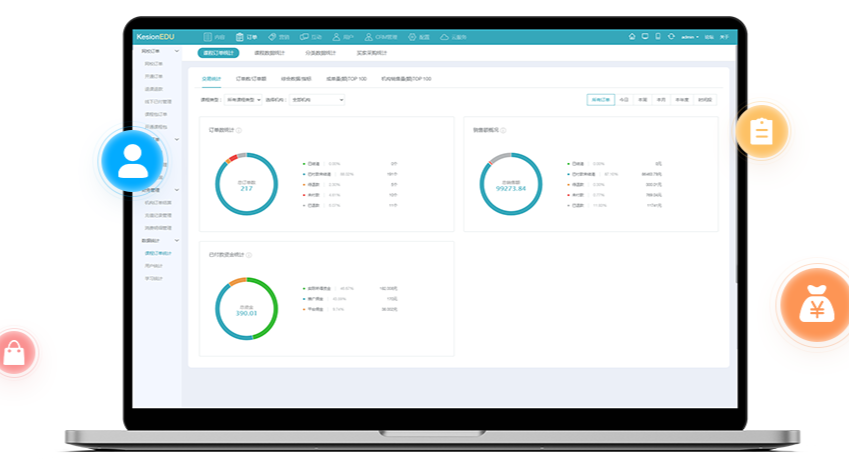
Task: Click the pink shopping bag icon
Action: 14,353
